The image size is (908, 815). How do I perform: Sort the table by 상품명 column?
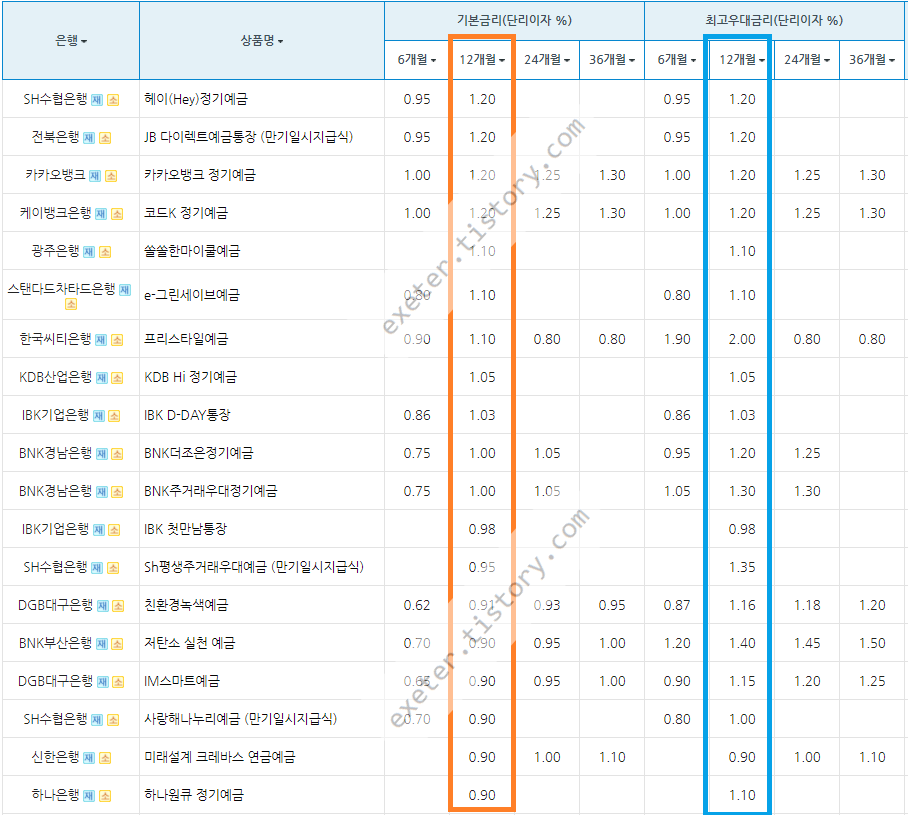(x=262, y=41)
